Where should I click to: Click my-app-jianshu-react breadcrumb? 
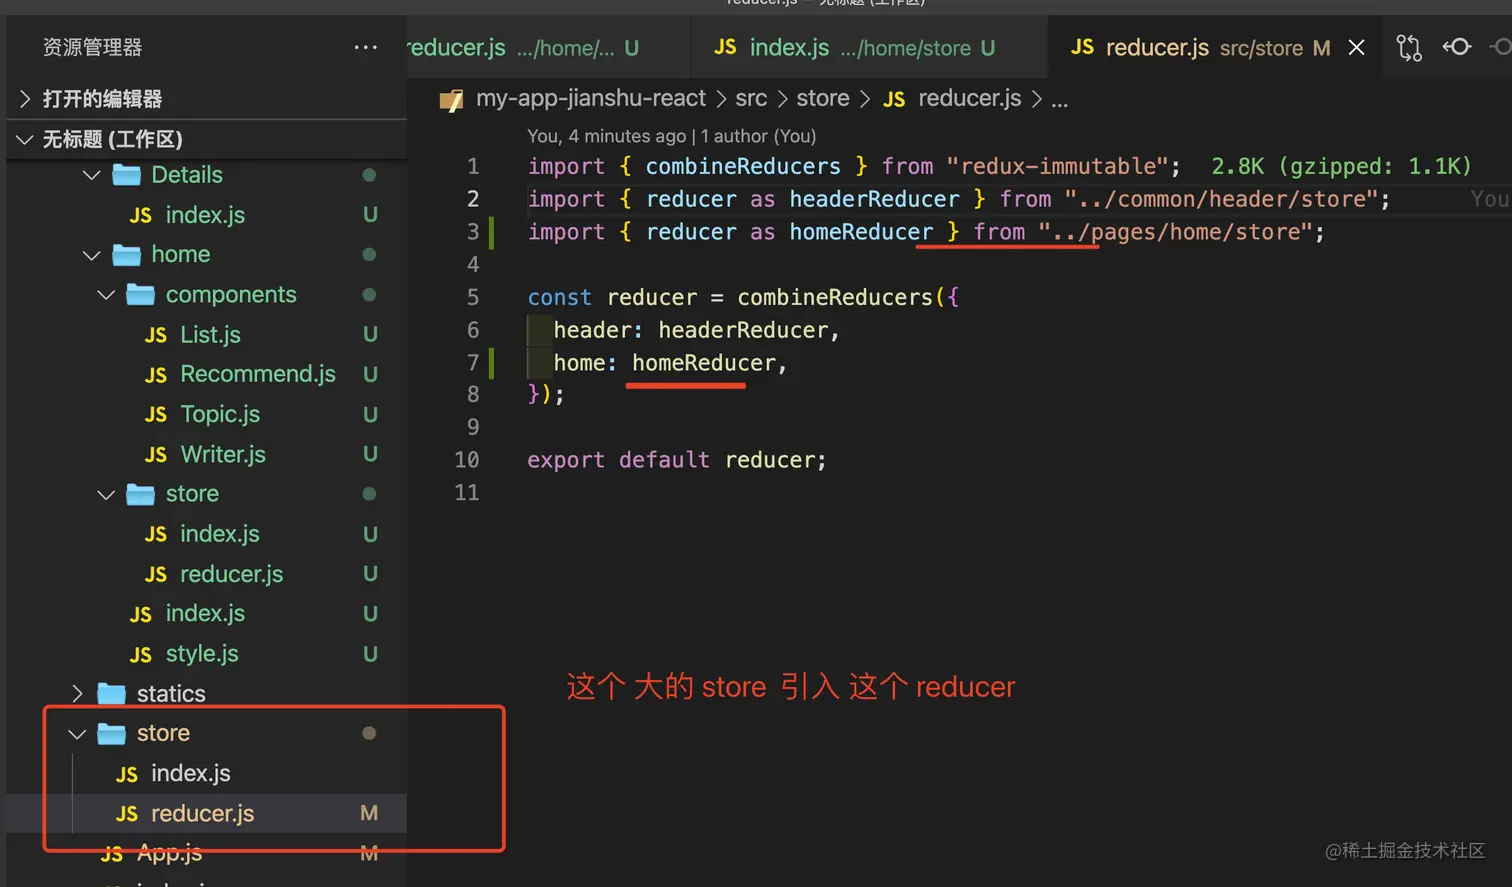[x=590, y=98]
